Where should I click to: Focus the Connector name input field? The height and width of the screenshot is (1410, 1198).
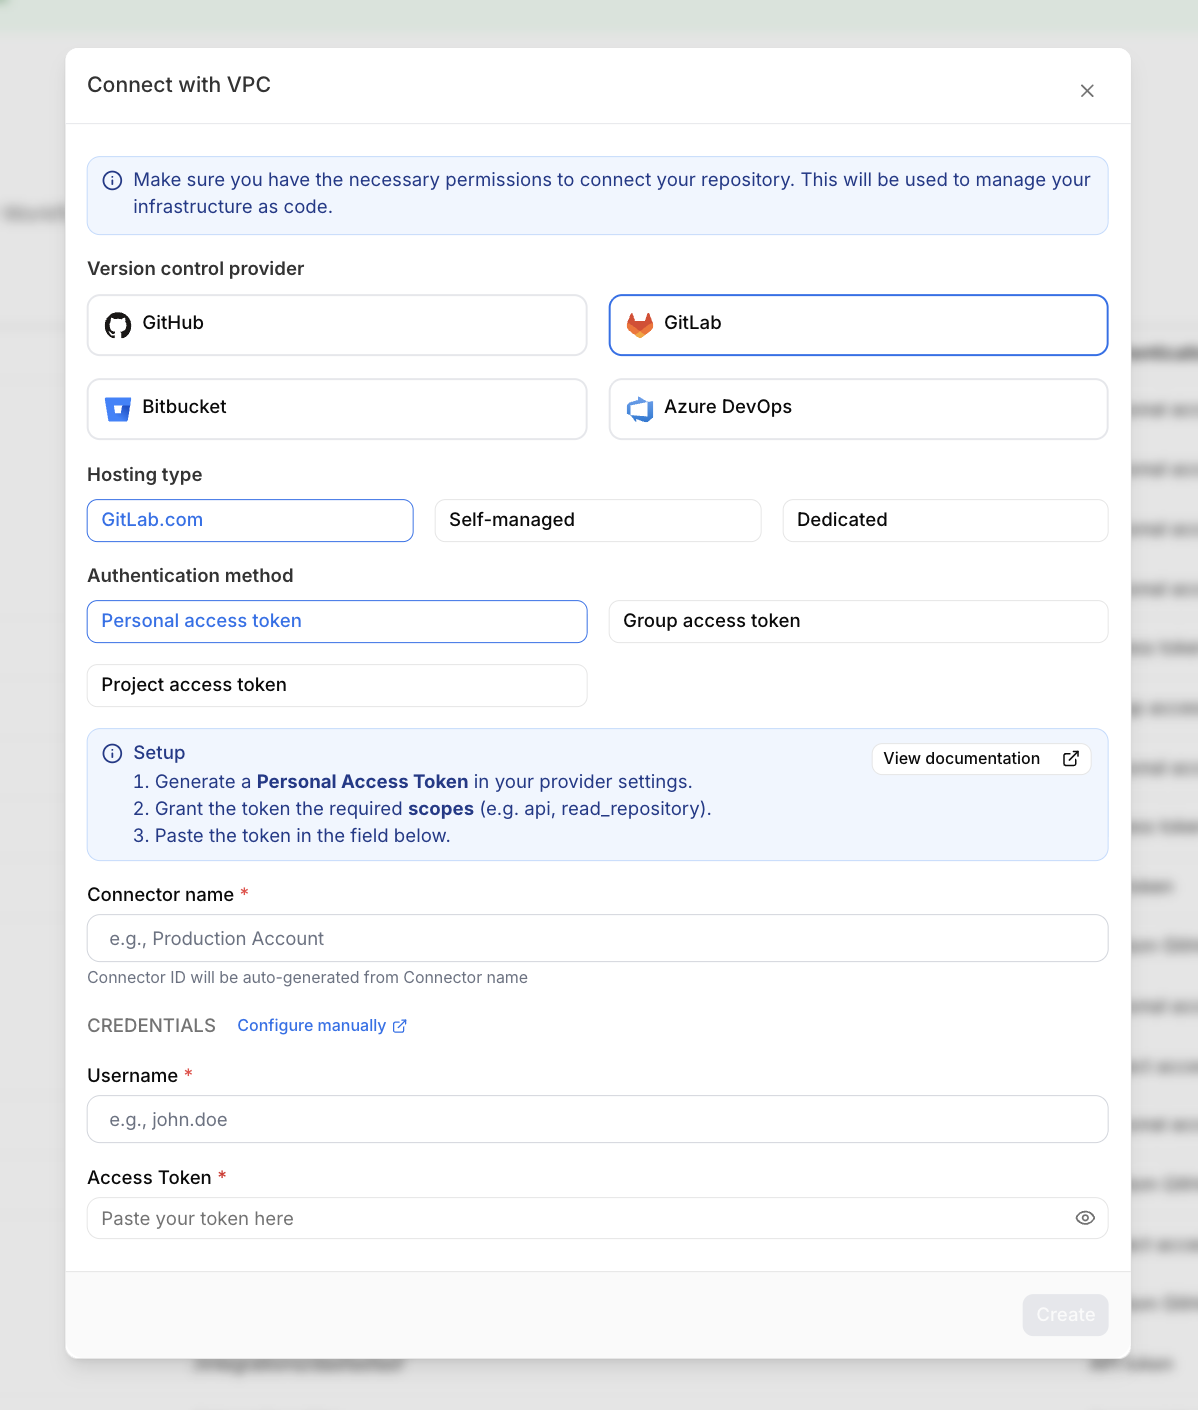point(597,938)
